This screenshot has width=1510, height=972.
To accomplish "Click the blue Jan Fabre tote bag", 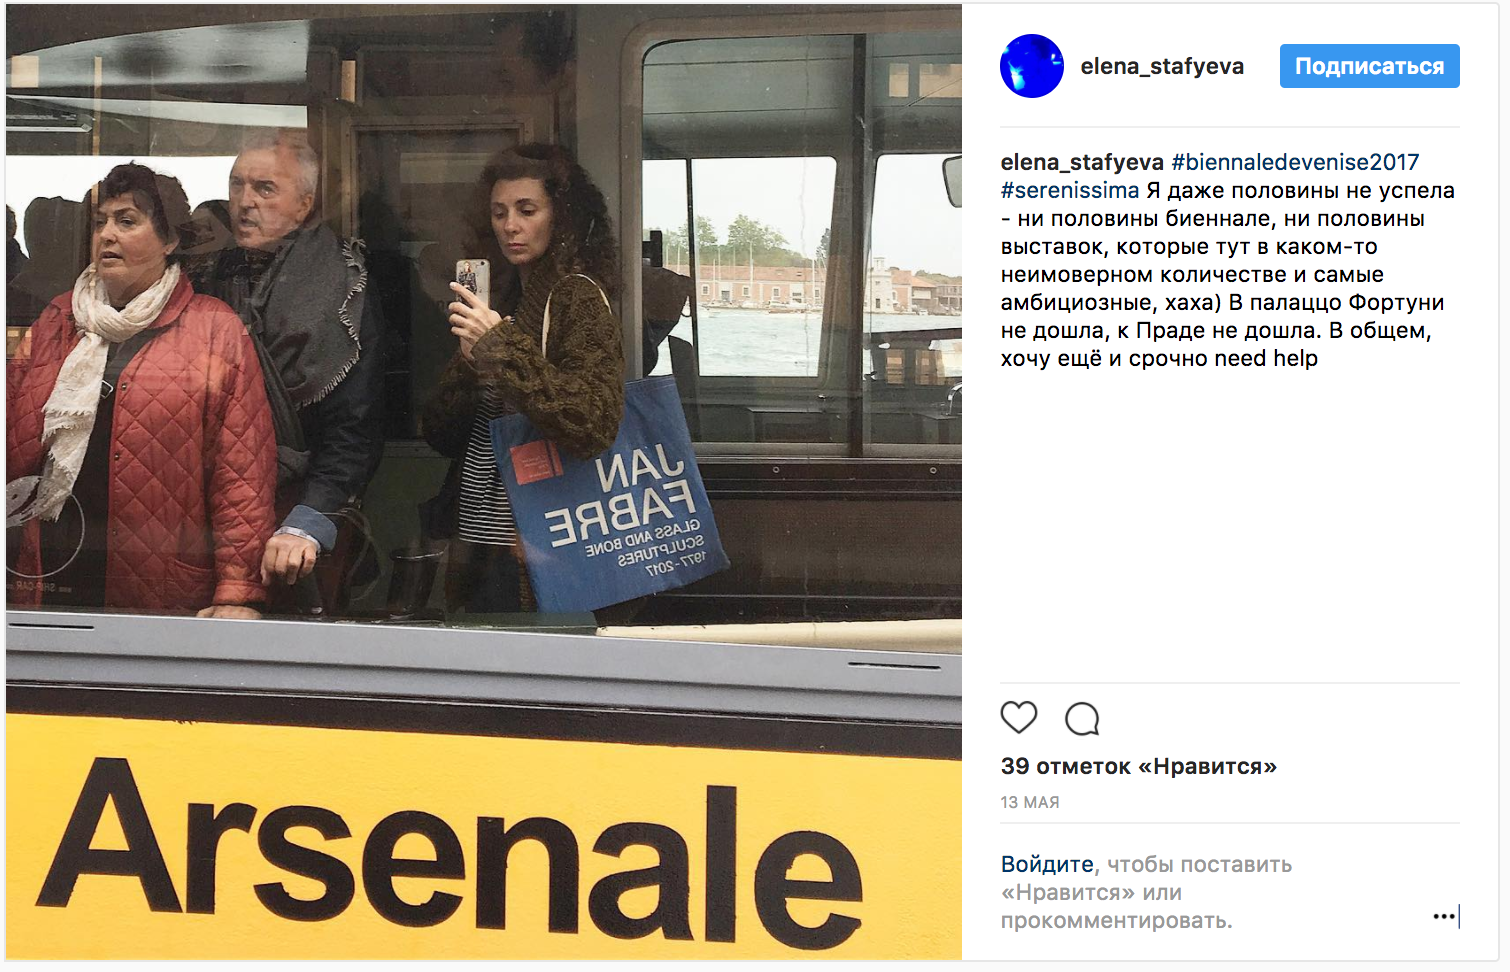I will tap(610, 497).
